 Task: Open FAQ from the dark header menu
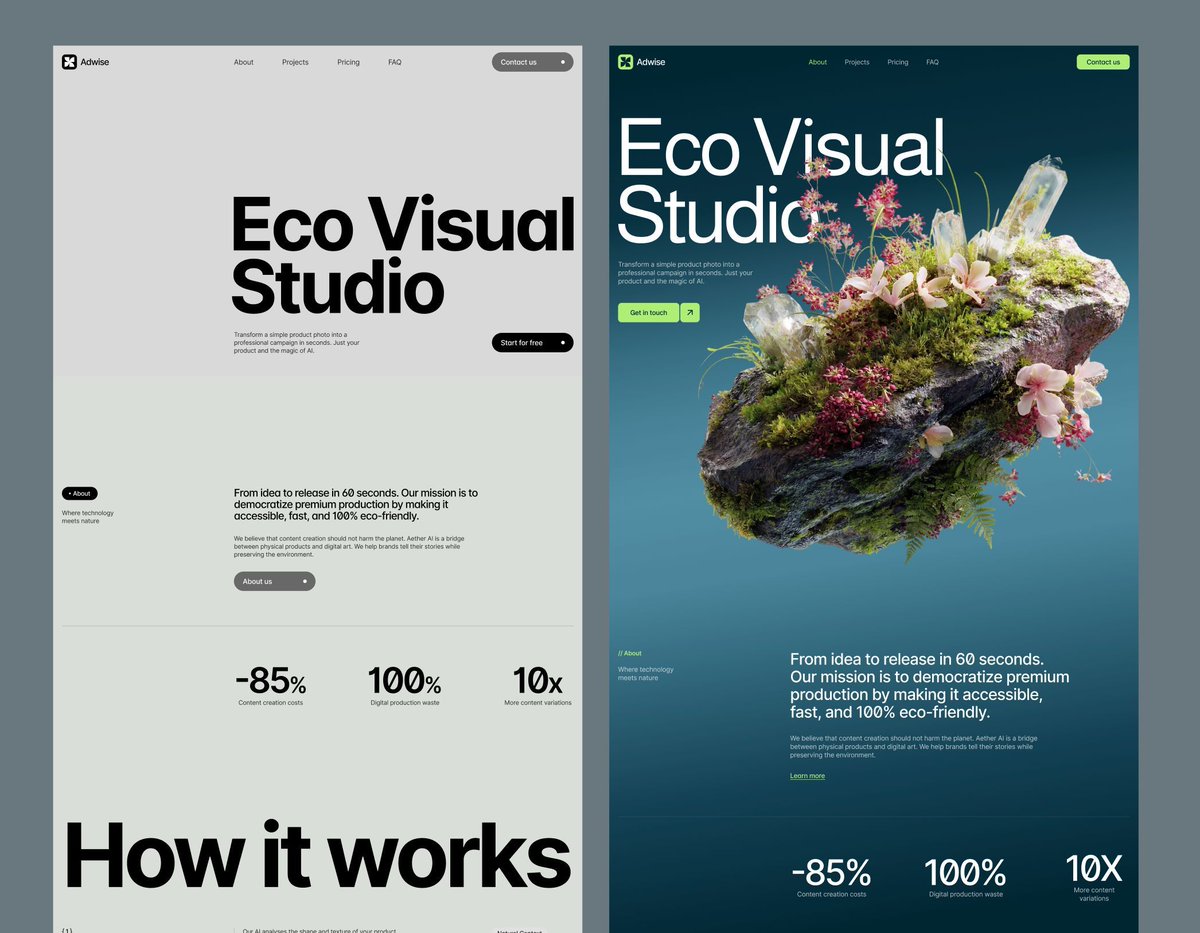[932, 61]
